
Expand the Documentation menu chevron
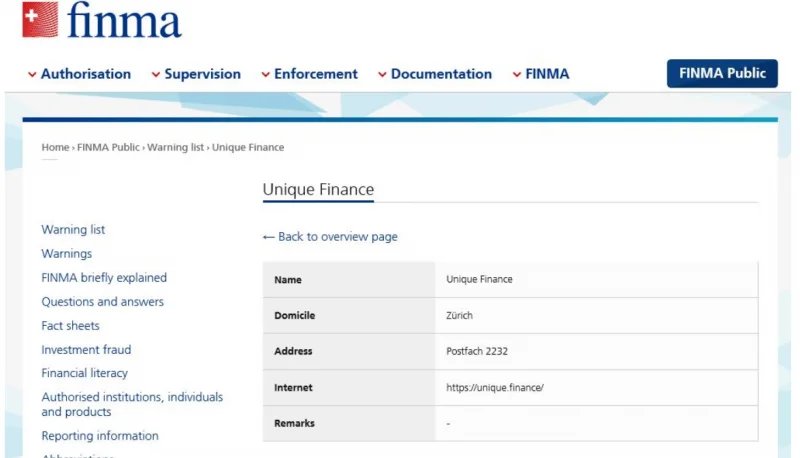(382, 74)
